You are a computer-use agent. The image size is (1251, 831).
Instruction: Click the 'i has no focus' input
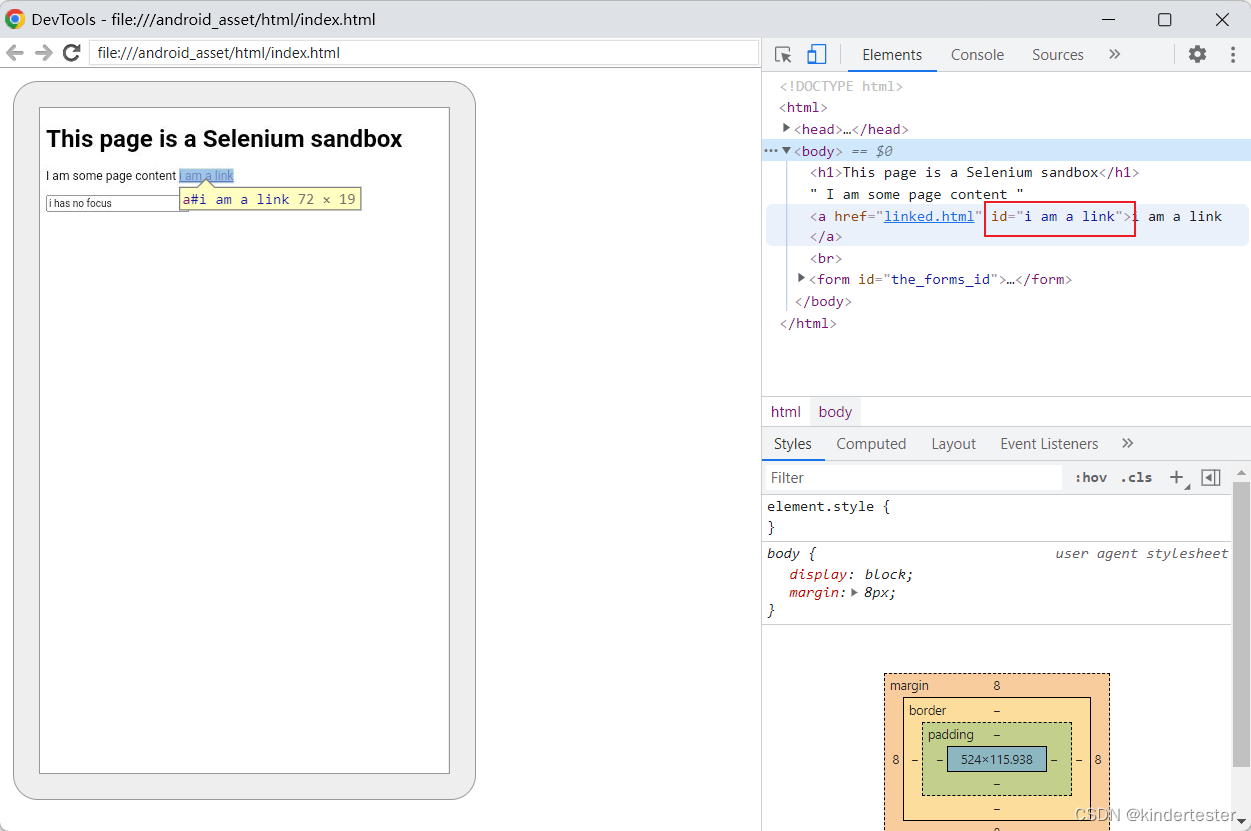click(116, 203)
